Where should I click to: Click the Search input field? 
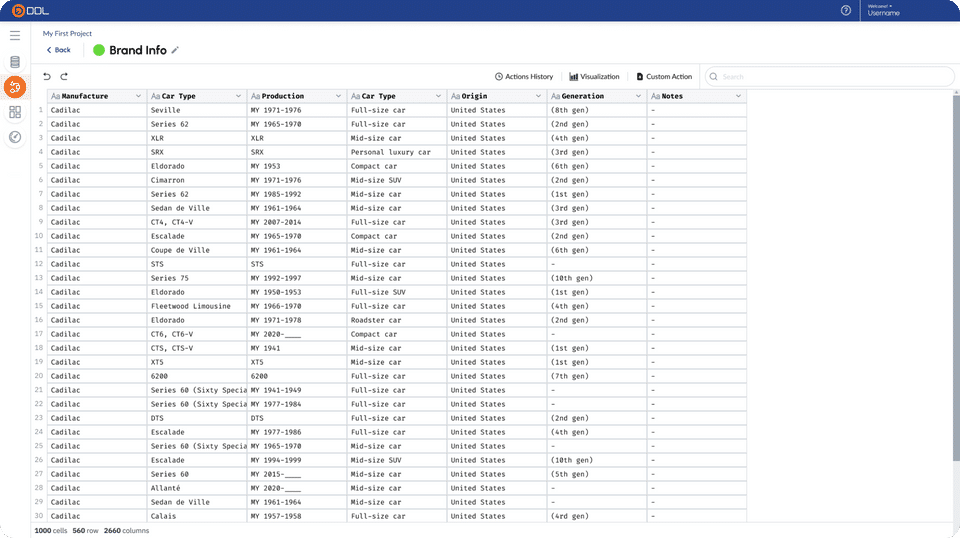tap(830, 77)
